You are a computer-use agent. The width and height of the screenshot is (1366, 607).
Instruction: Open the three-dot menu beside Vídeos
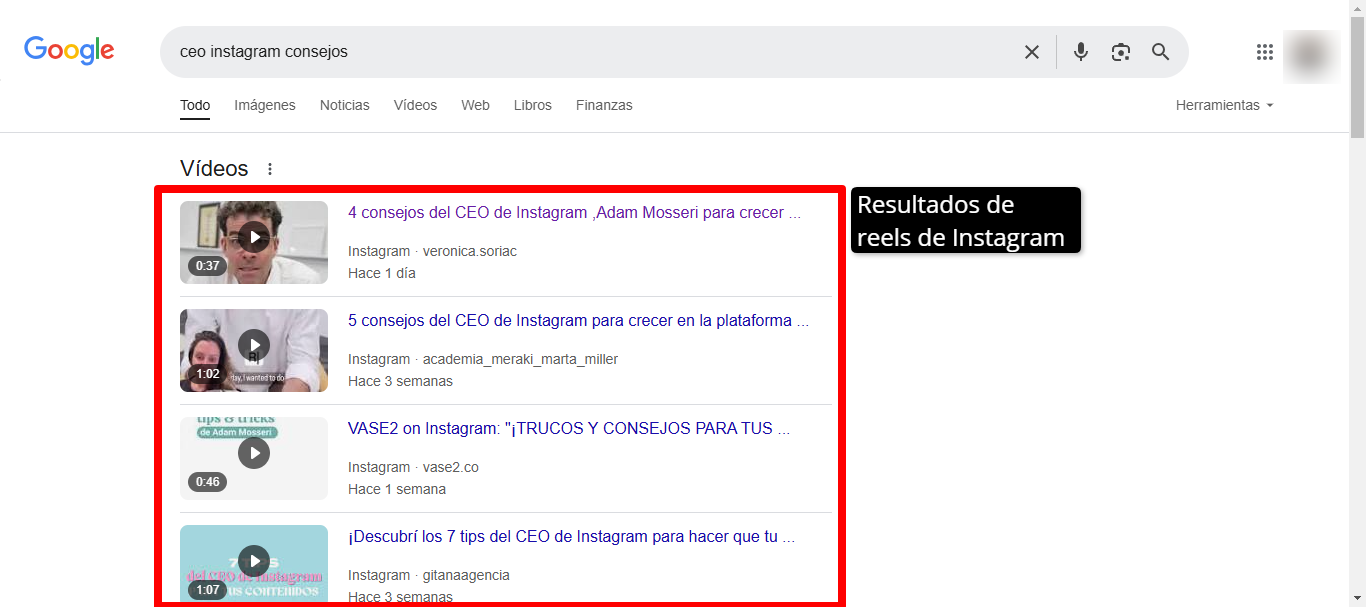(x=269, y=169)
